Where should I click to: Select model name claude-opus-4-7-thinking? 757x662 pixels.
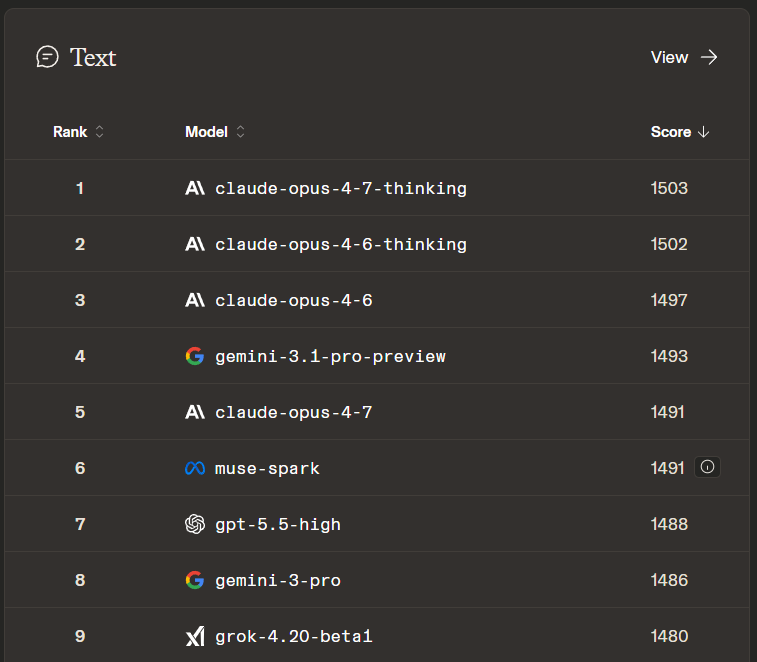coord(341,188)
